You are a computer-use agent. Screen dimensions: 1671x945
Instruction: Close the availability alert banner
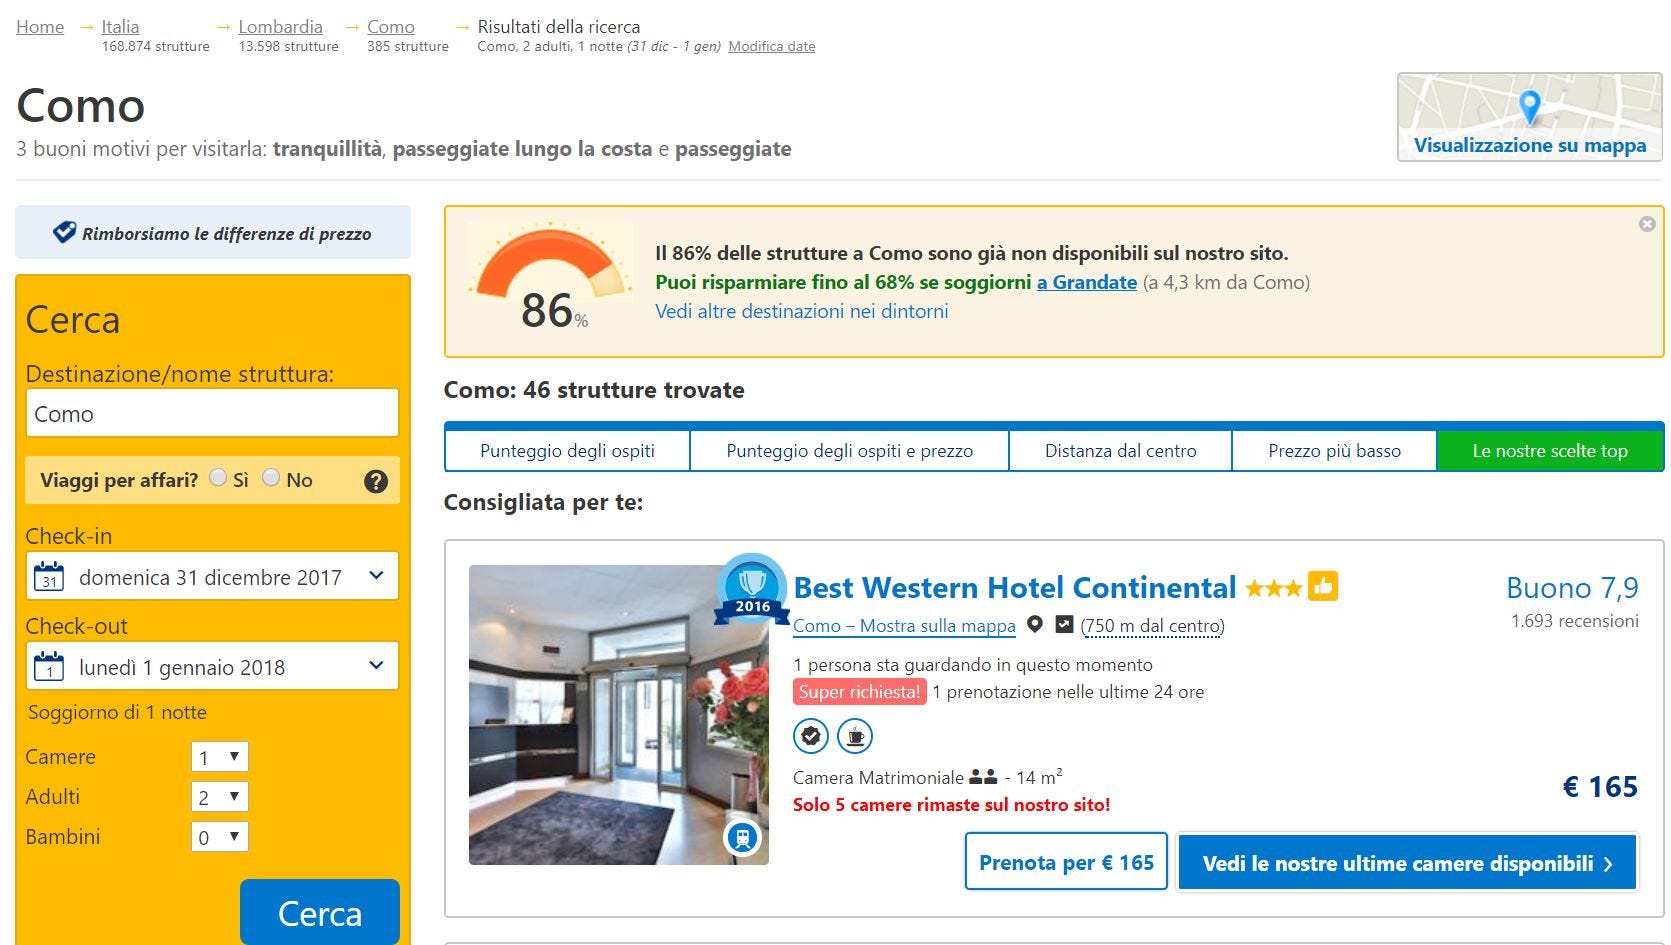[x=1647, y=224]
